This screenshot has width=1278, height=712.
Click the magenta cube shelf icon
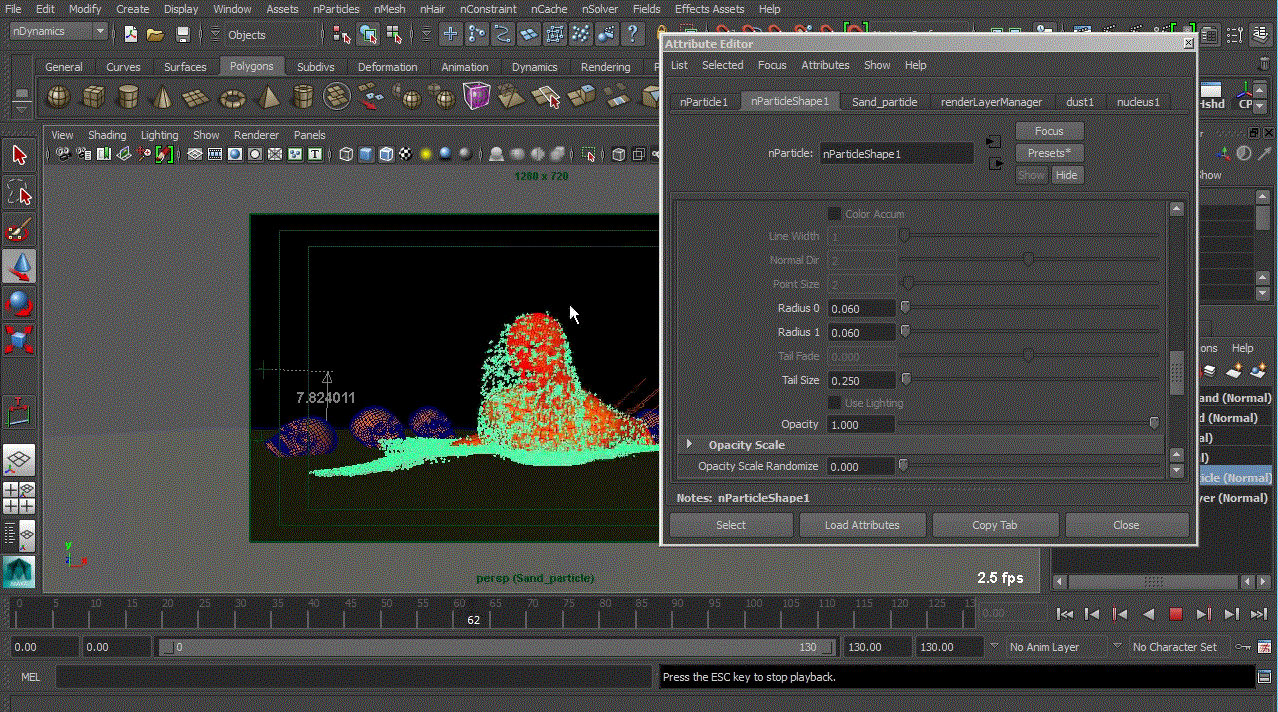click(x=477, y=97)
